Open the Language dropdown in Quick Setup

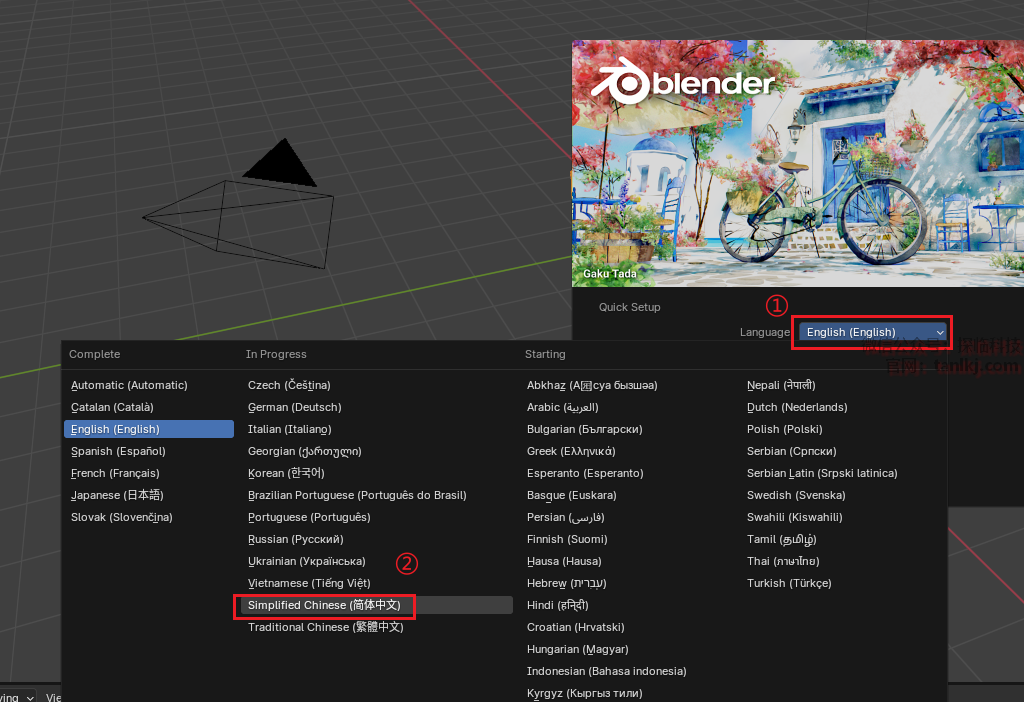873,332
